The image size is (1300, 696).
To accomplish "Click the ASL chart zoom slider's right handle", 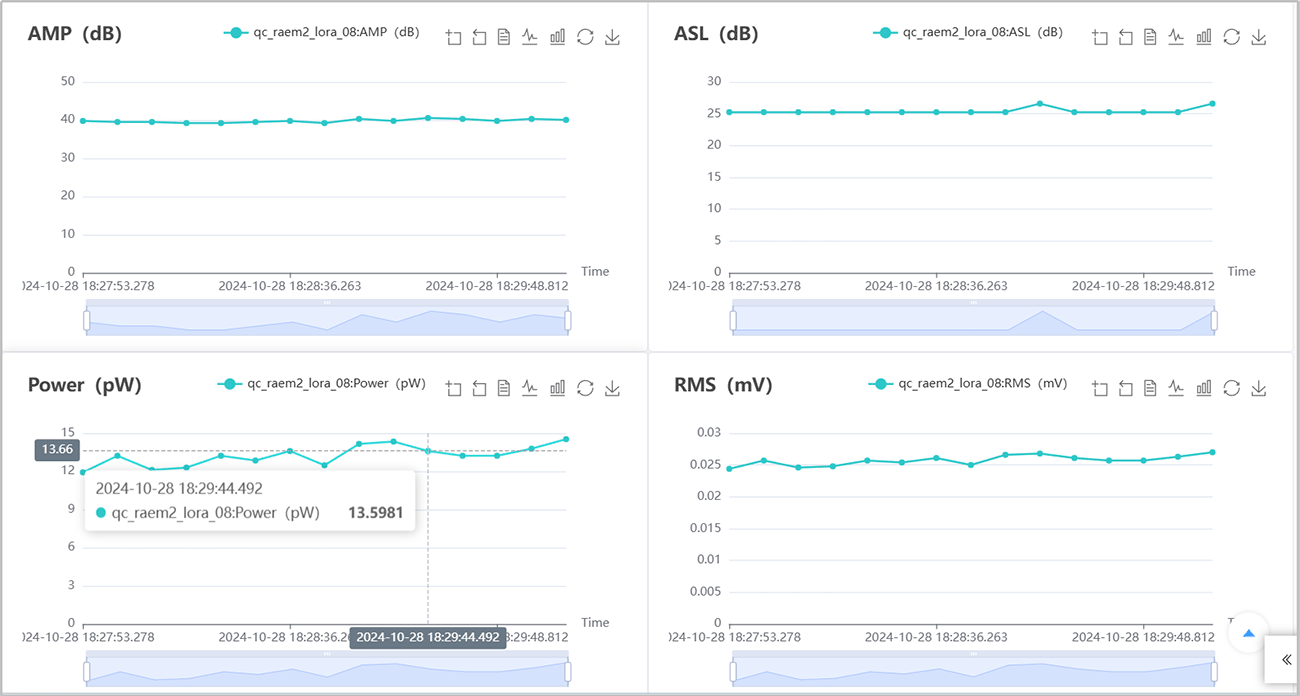I will (x=1214, y=320).
